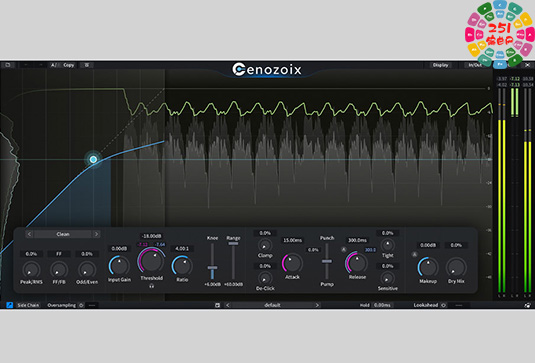Click the De-Click knob
Screen dimensions: 535x363
pyautogui.click(x=265, y=278)
